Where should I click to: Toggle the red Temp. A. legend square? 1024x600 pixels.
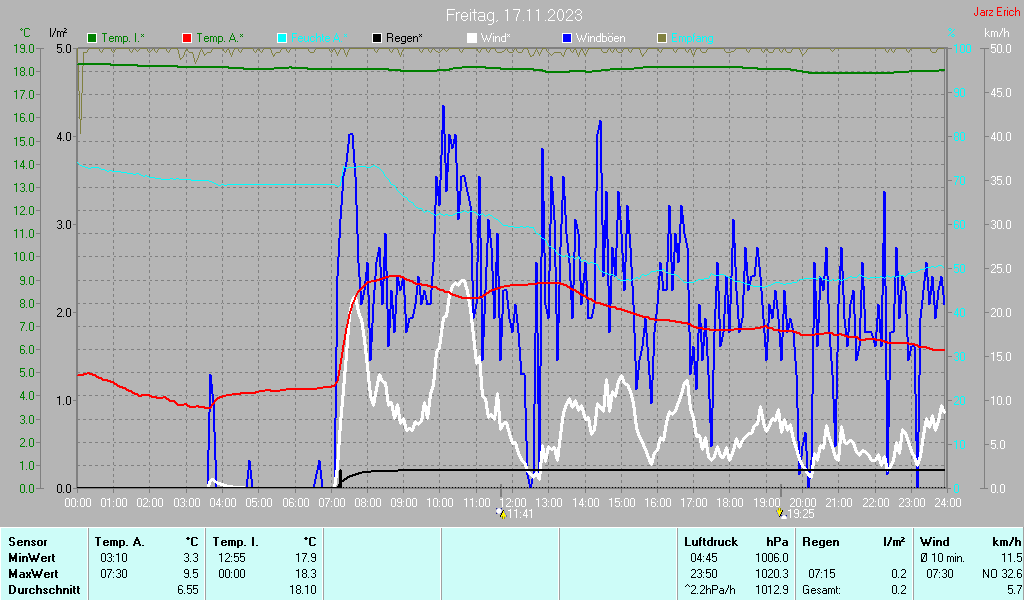186,38
